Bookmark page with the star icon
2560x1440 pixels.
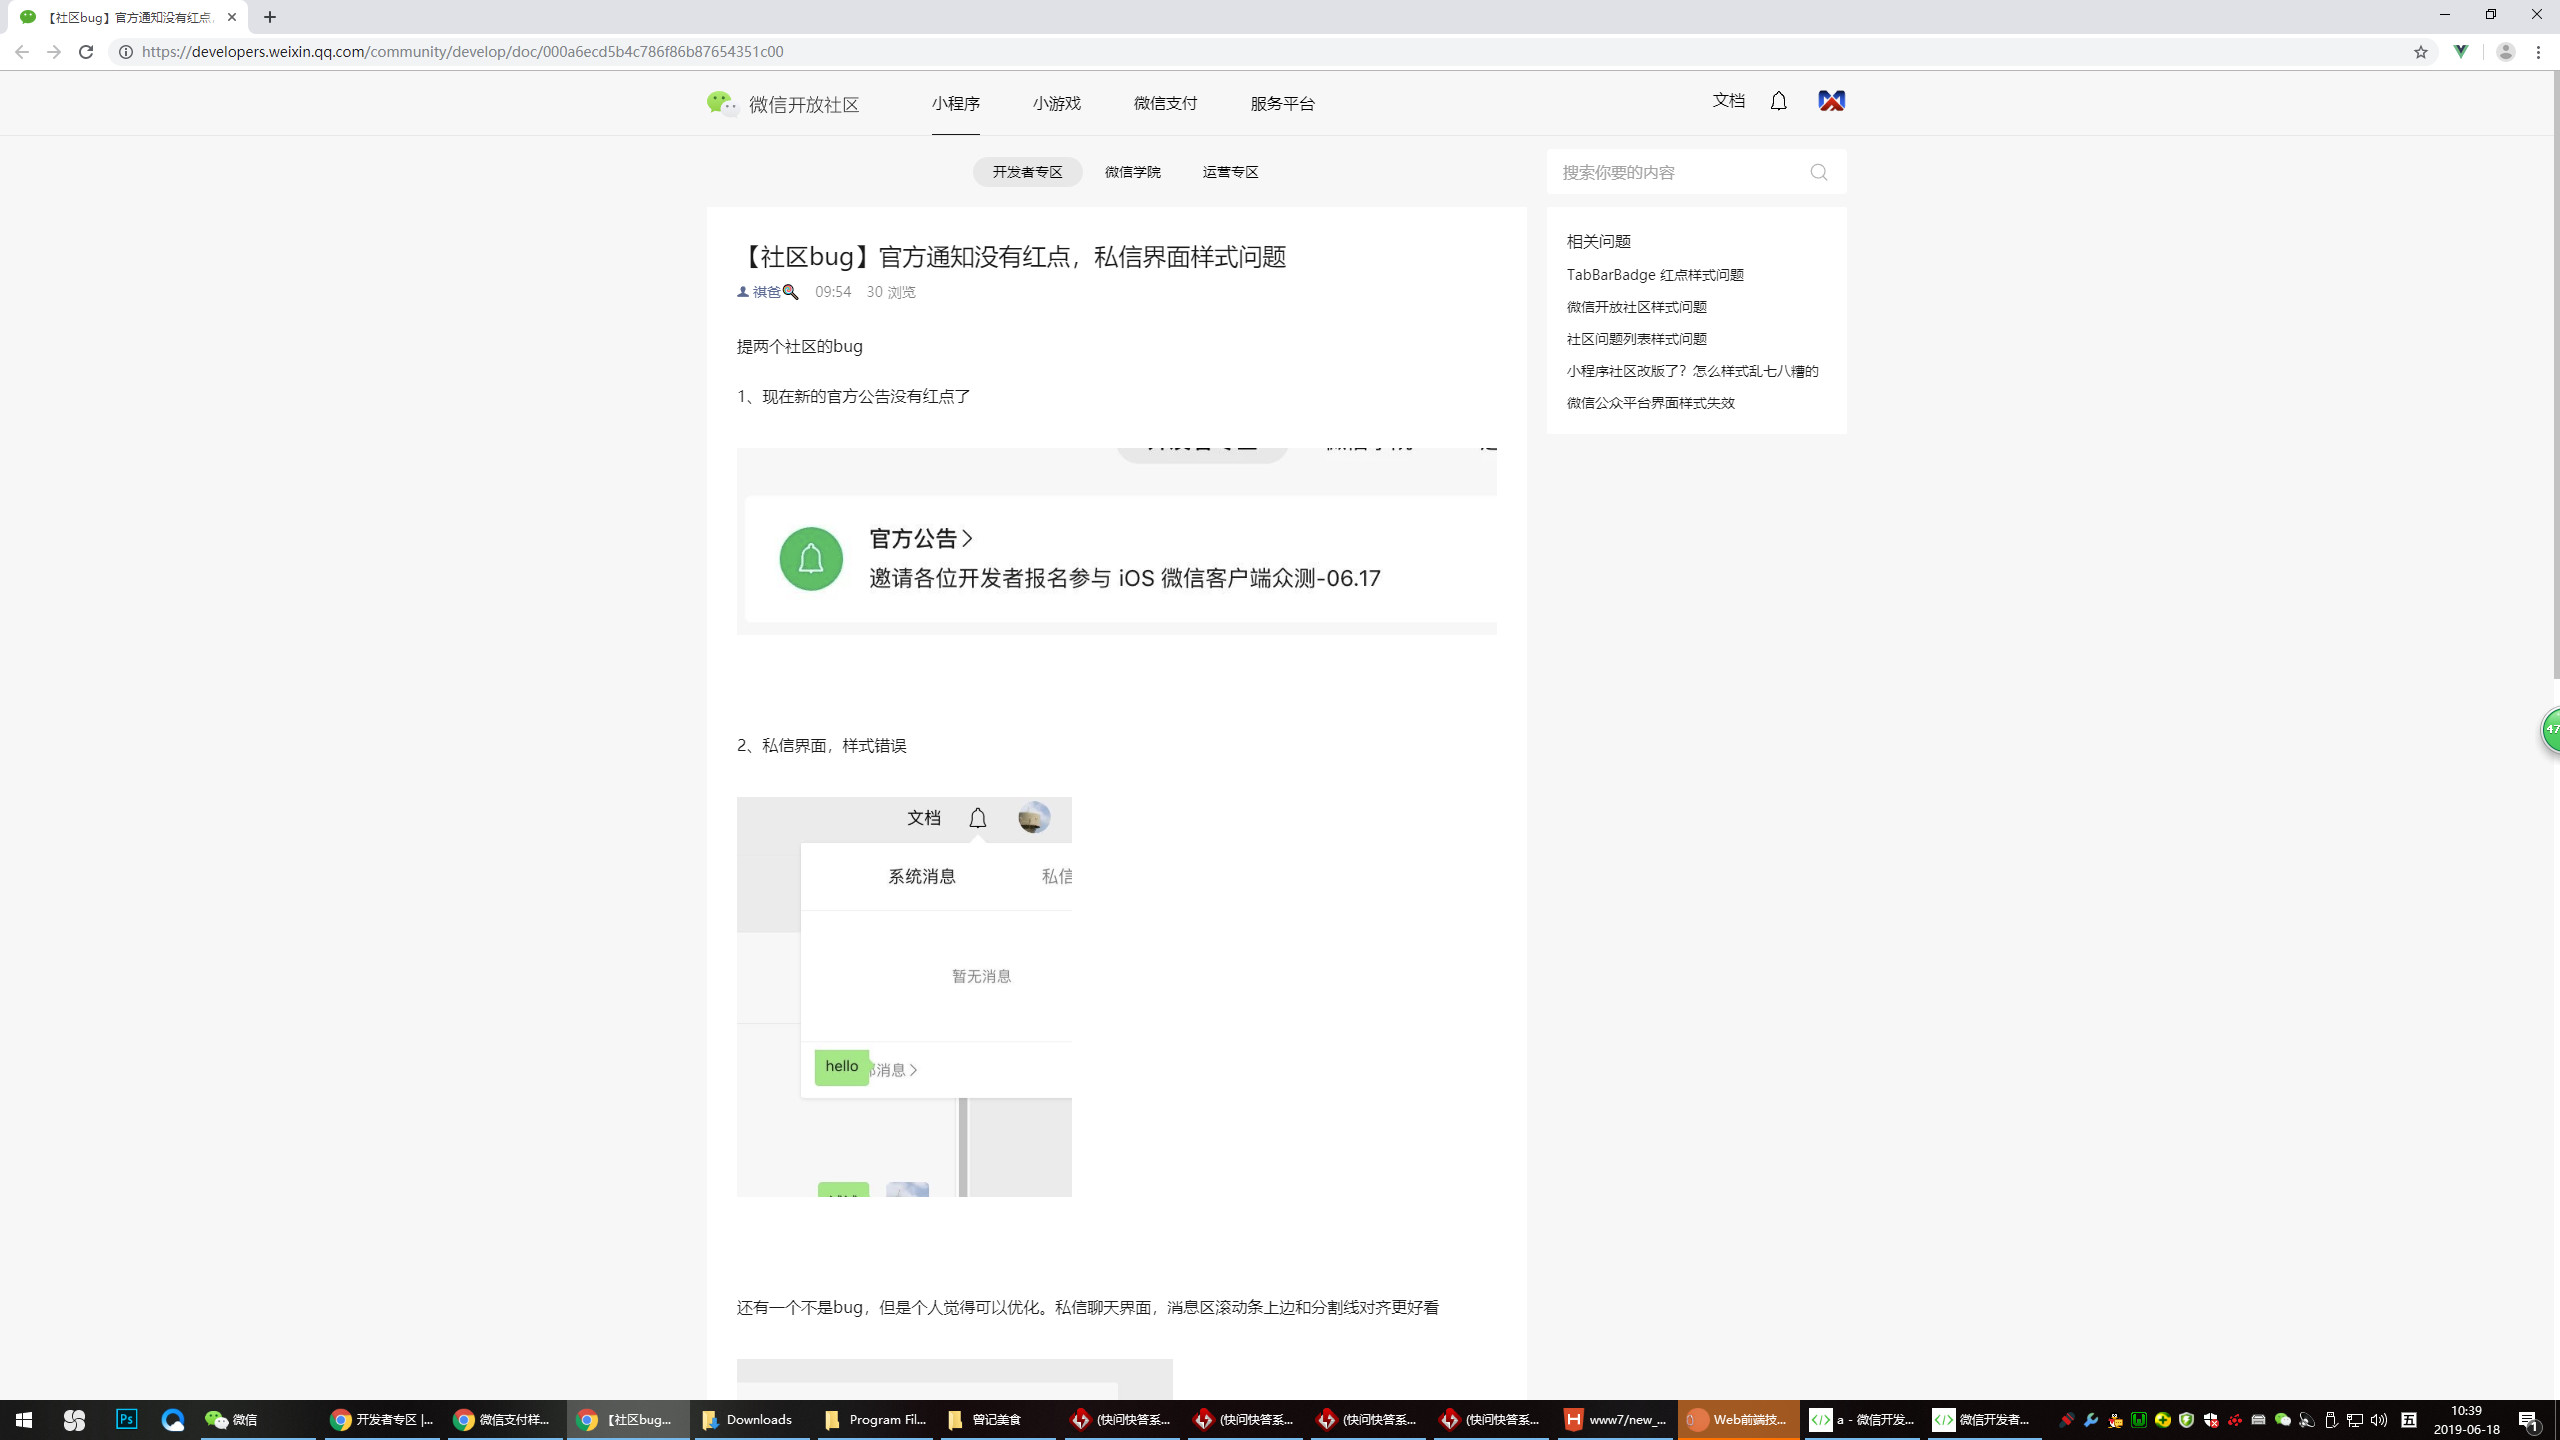click(2420, 52)
